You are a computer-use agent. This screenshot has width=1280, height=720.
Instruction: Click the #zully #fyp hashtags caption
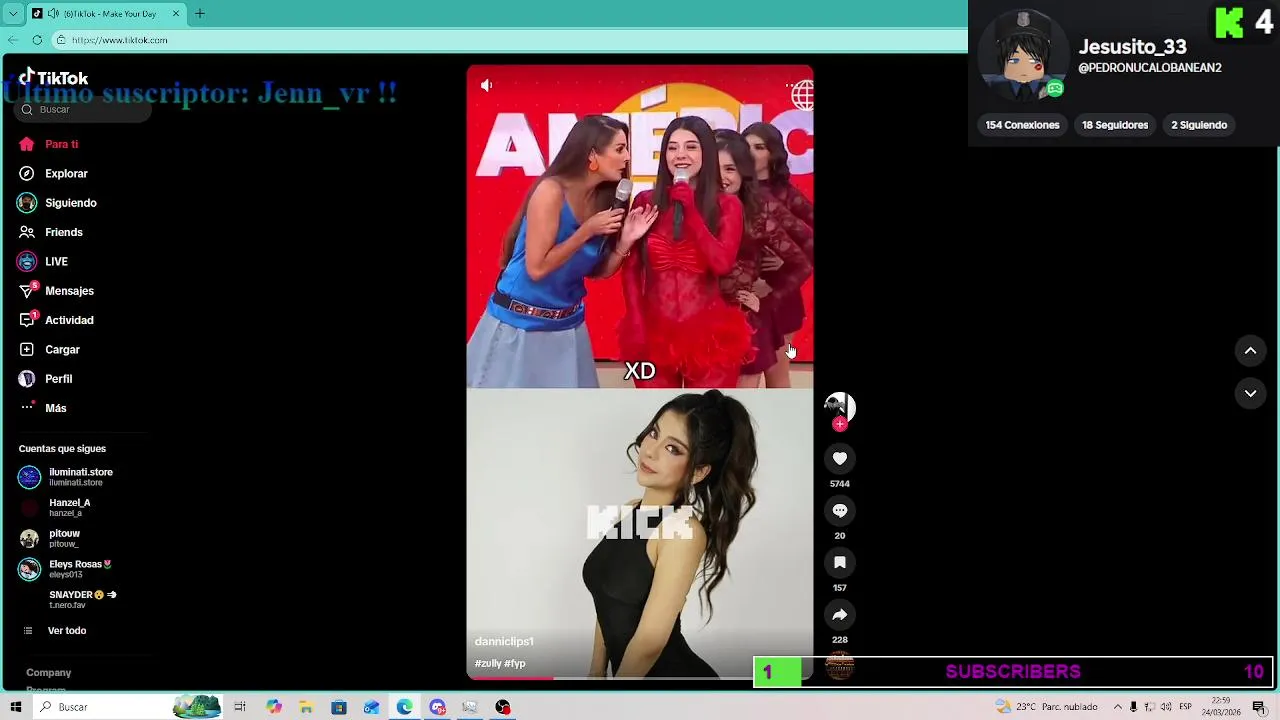pyautogui.click(x=500, y=664)
